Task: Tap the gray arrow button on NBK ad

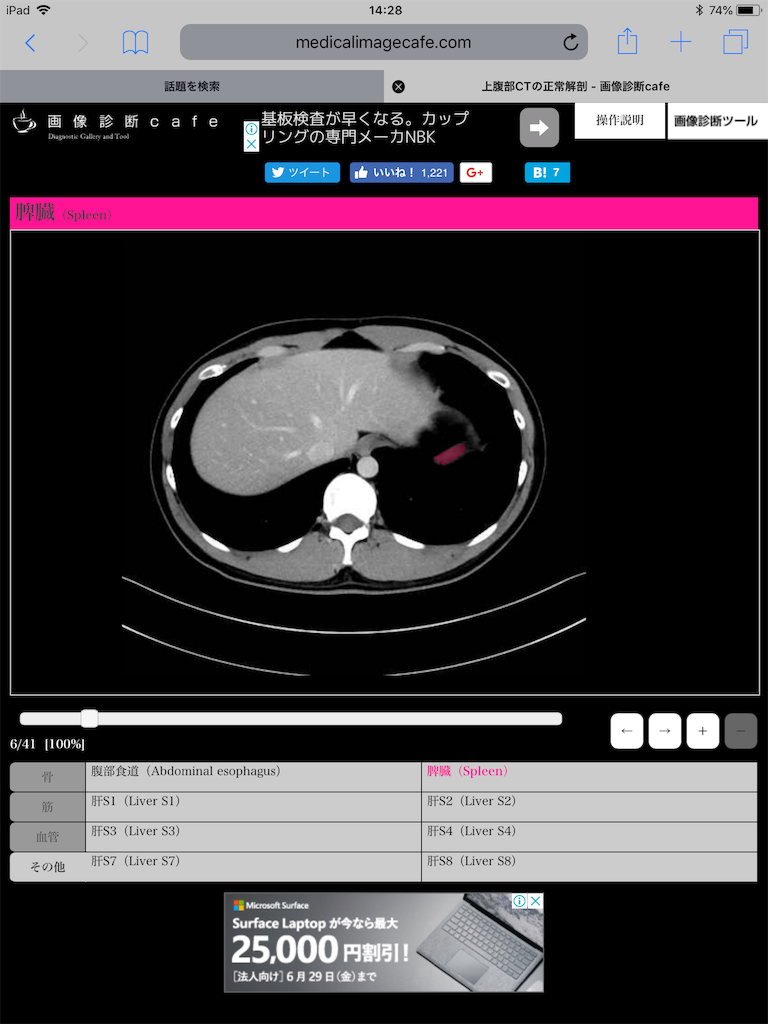Action: coord(539,128)
